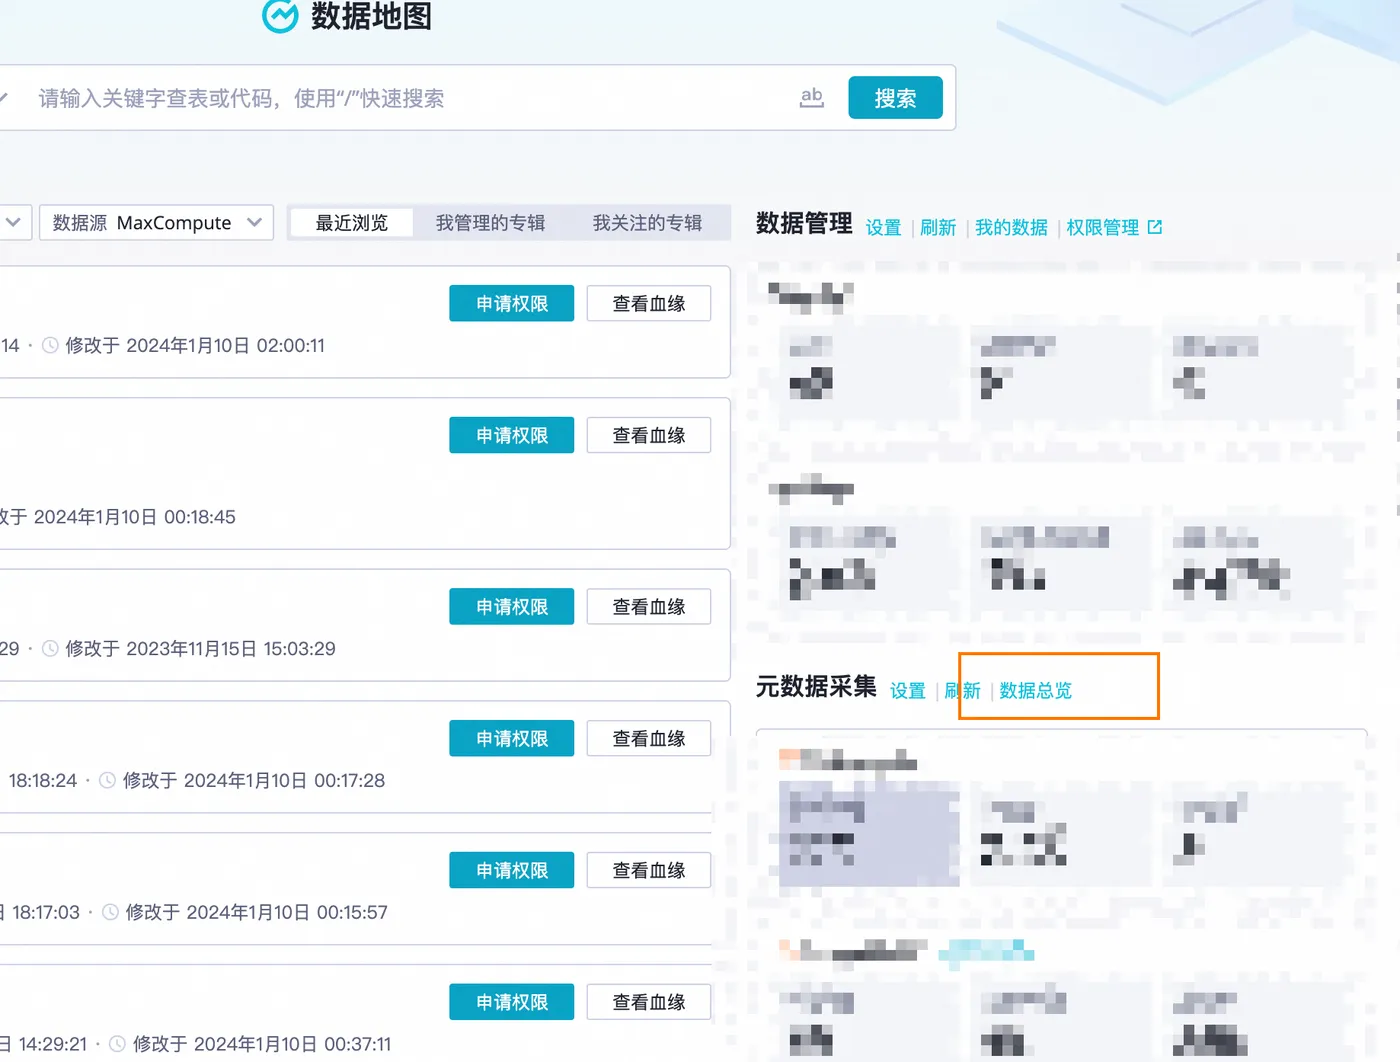The image size is (1400, 1062).
Task: Open the search type chevron in search bar
Action: tap(4, 98)
